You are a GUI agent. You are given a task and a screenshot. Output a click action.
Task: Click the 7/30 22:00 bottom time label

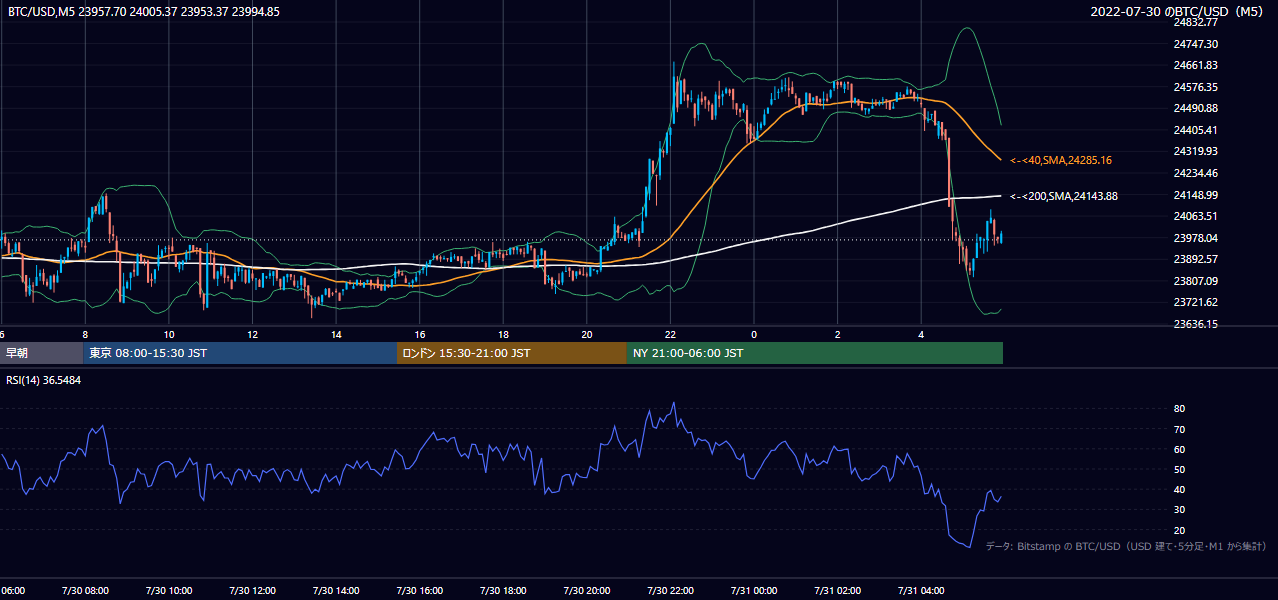point(670,591)
